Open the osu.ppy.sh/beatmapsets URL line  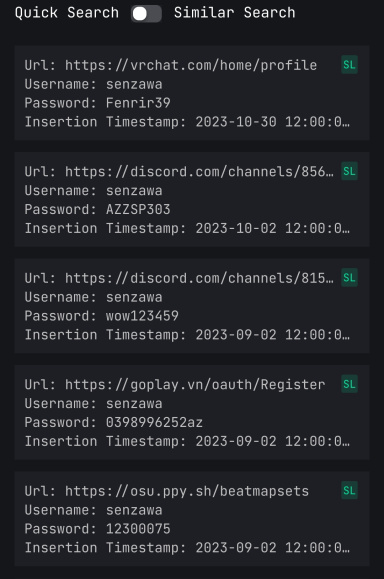167,491
